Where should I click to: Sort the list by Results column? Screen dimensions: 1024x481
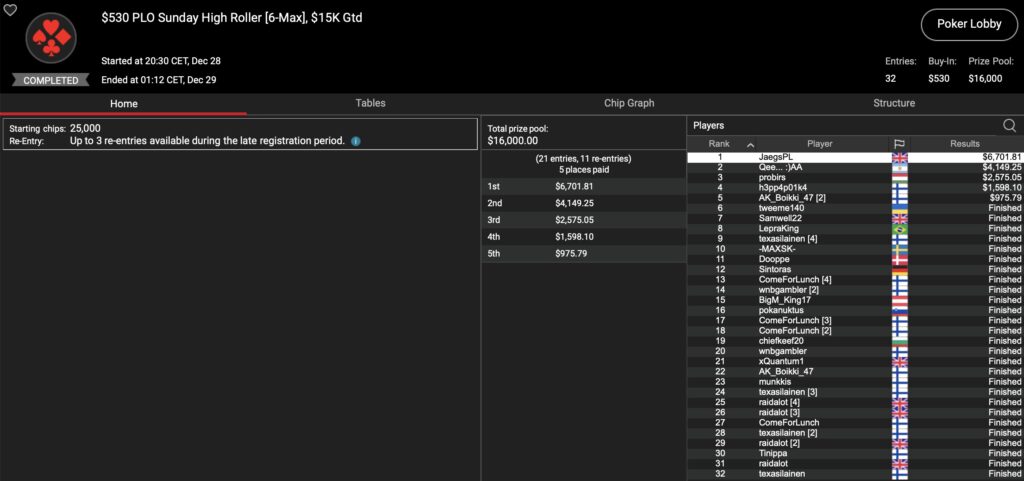965,144
